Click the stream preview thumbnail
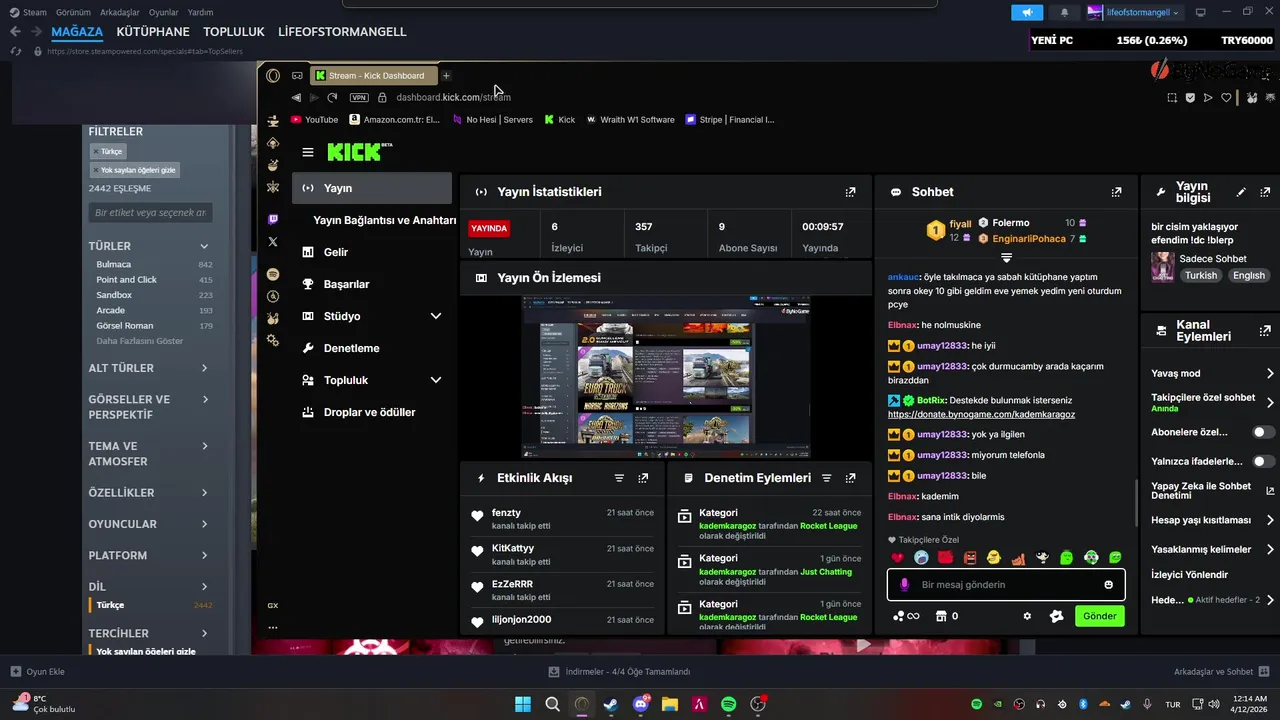This screenshot has width=1280, height=720. (x=666, y=377)
